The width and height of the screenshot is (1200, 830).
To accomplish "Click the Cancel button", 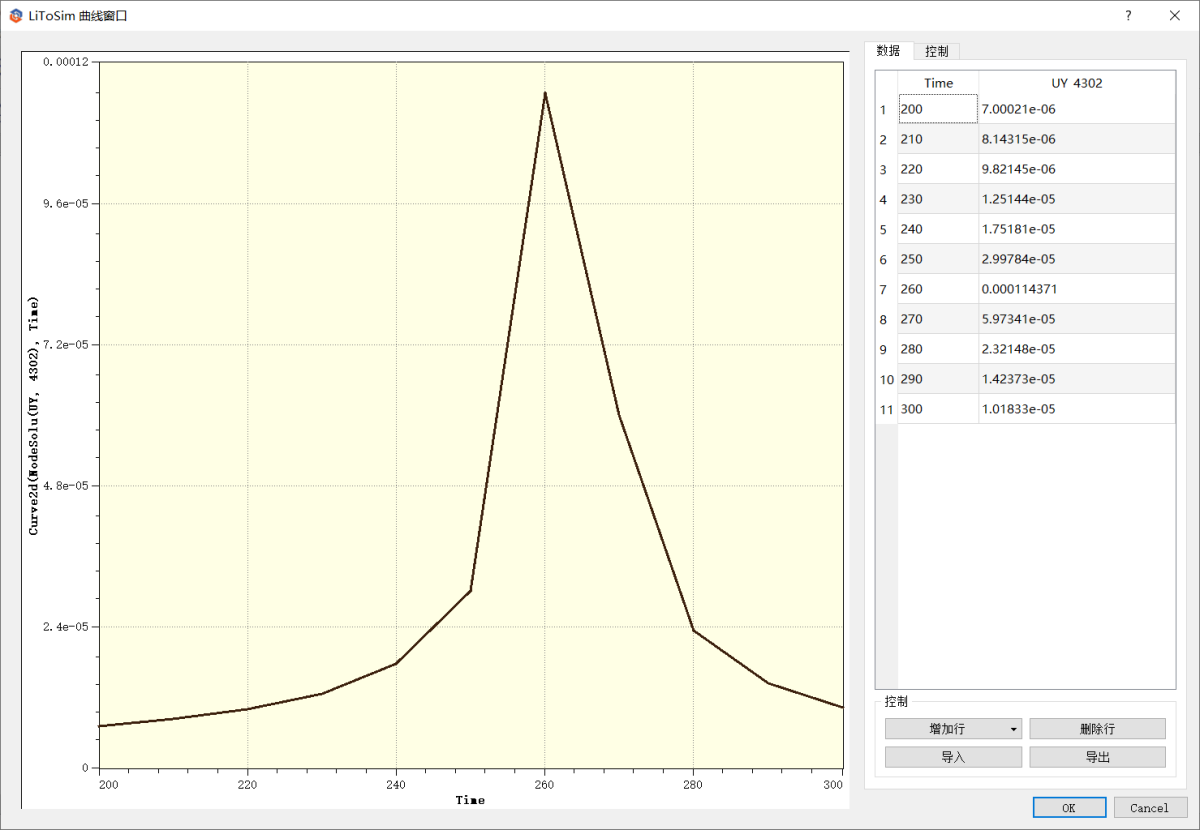I will (1149, 808).
